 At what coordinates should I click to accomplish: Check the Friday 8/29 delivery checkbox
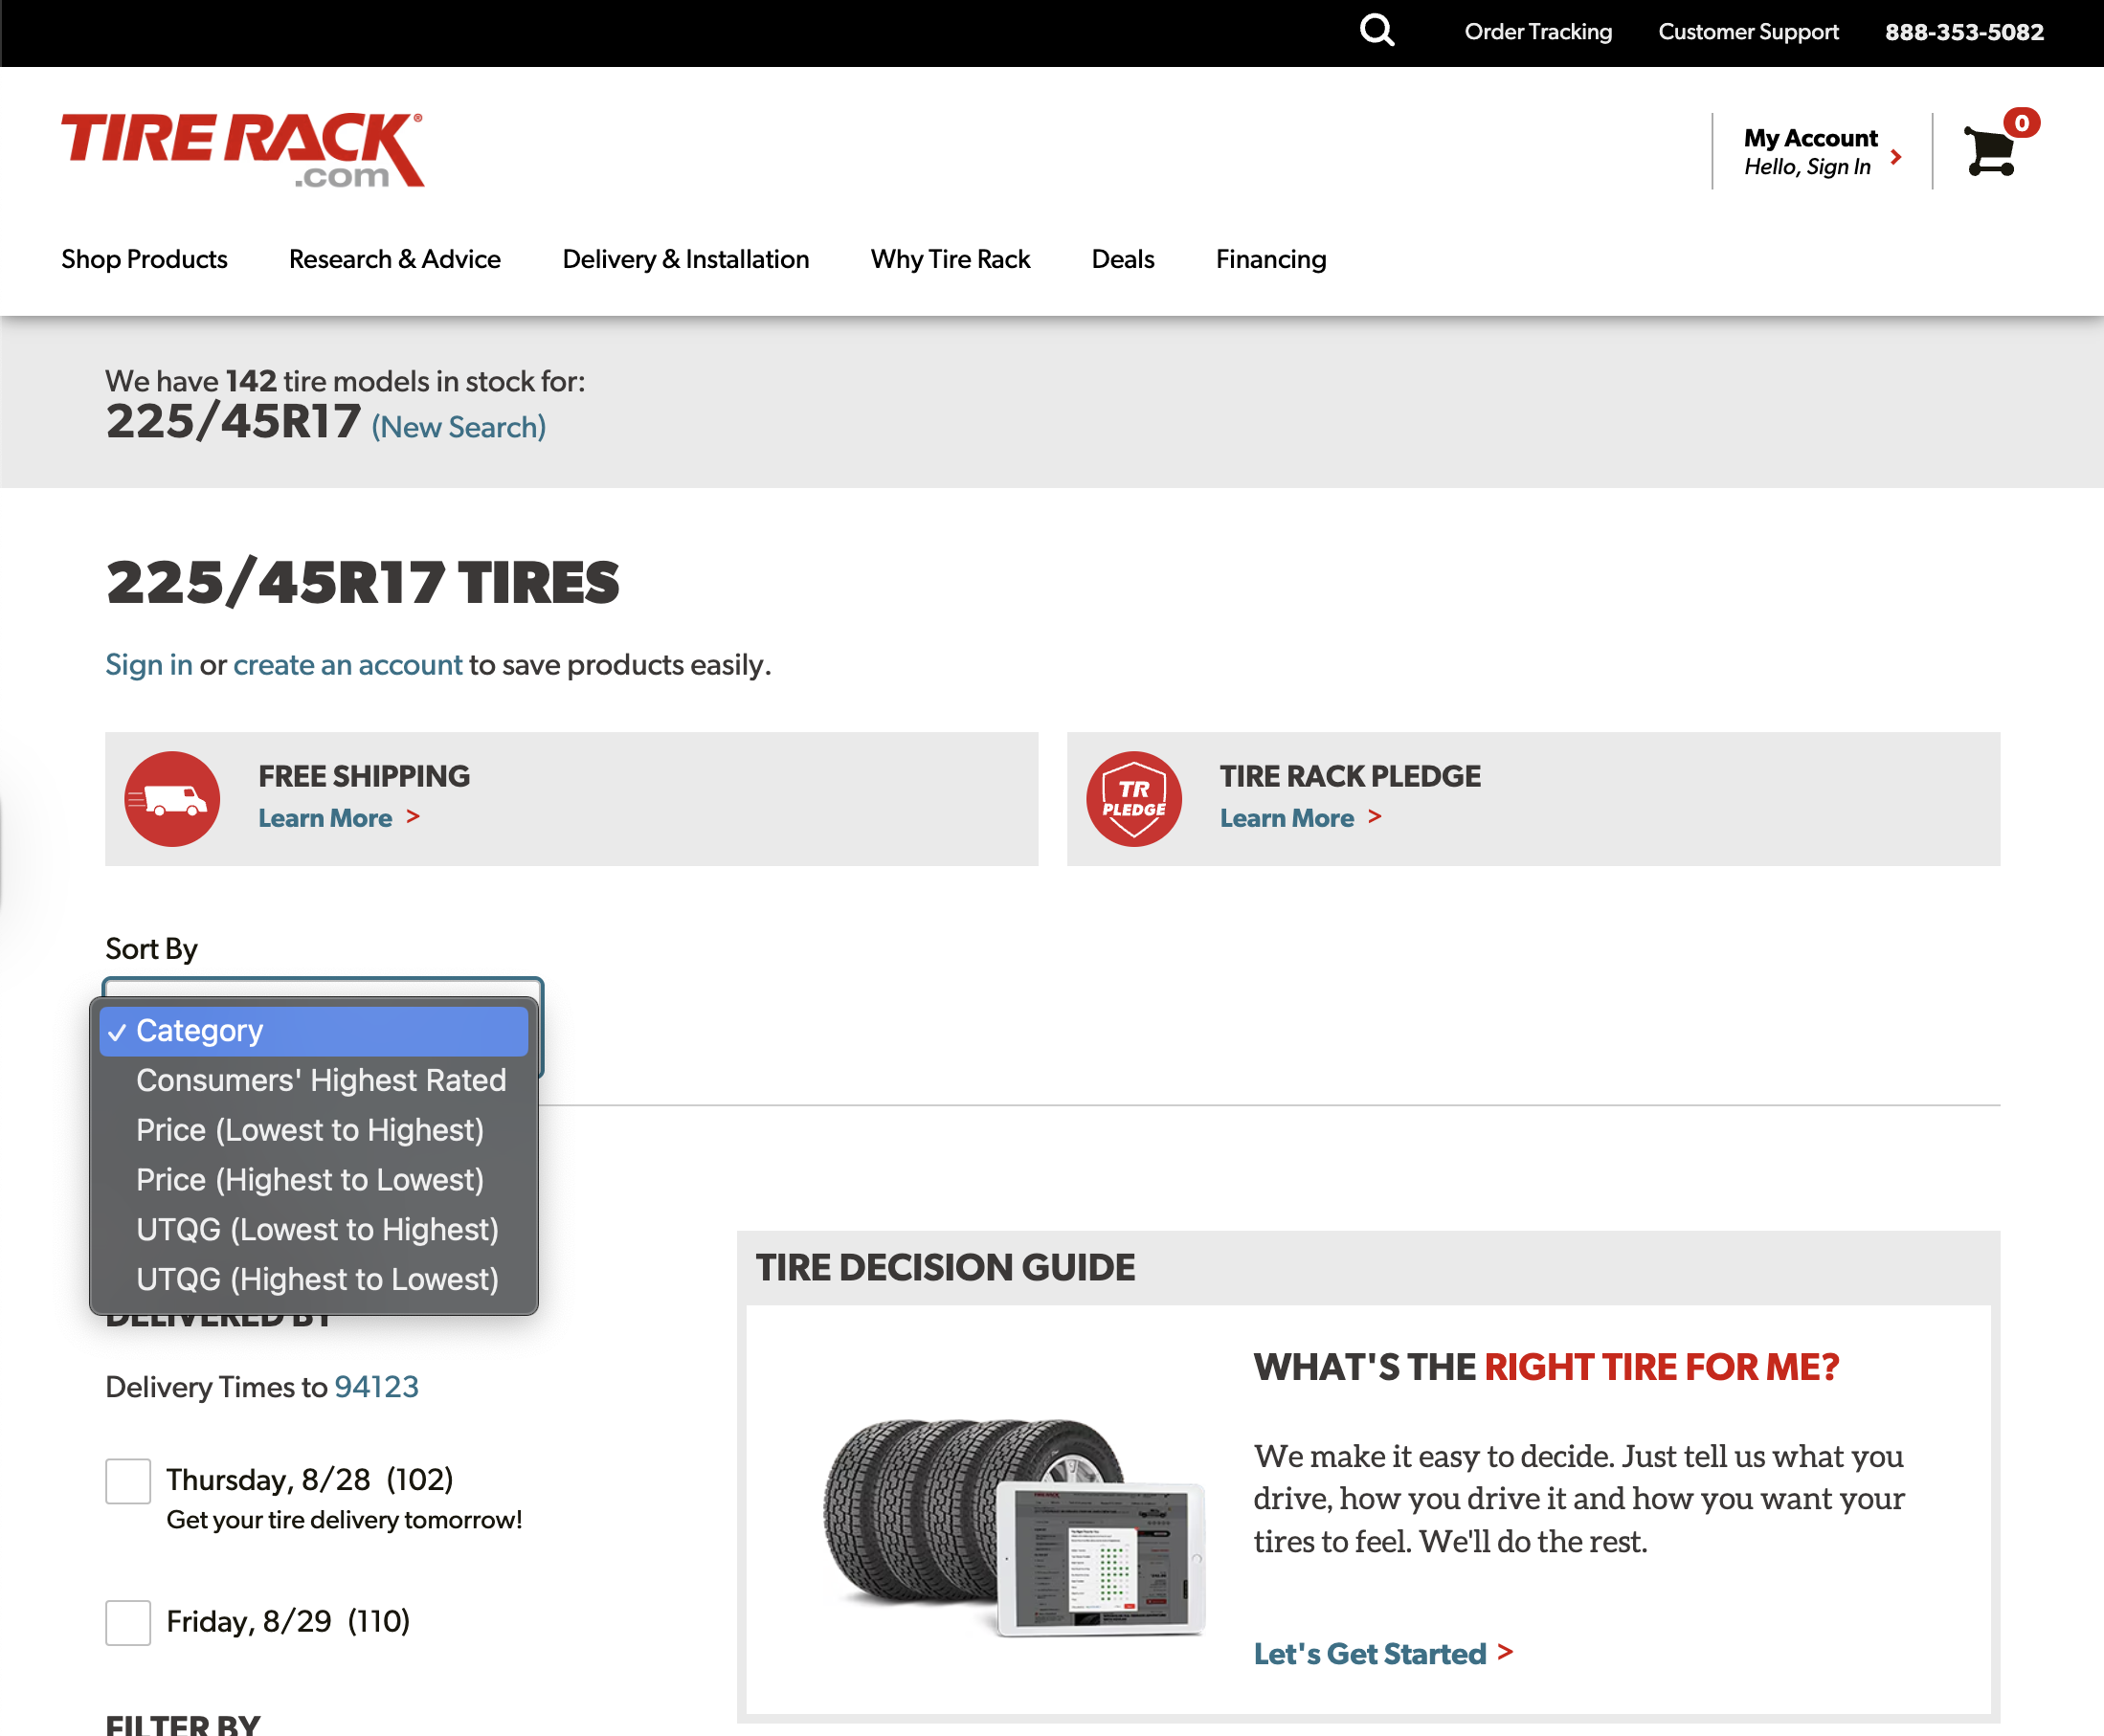tap(127, 1623)
